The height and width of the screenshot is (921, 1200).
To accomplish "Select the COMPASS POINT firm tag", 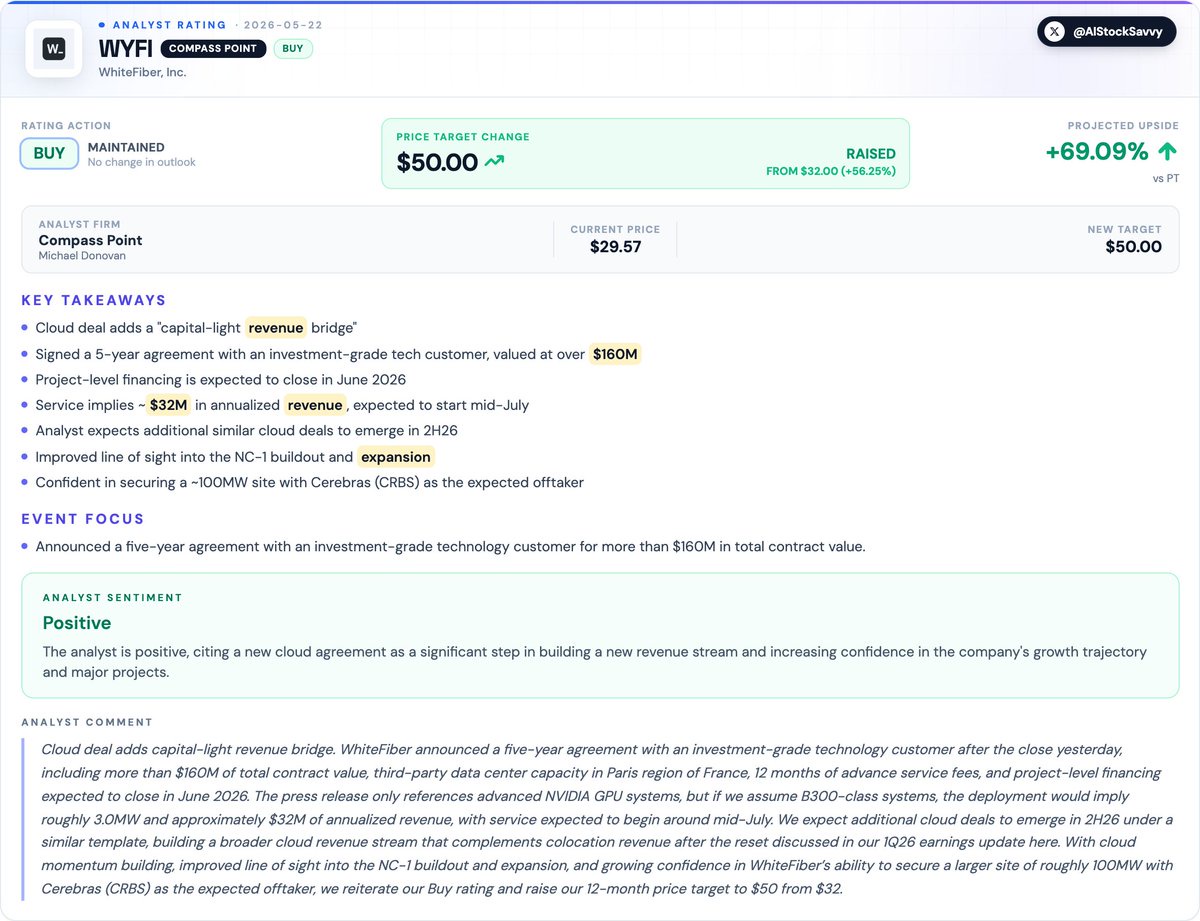I will pos(213,48).
